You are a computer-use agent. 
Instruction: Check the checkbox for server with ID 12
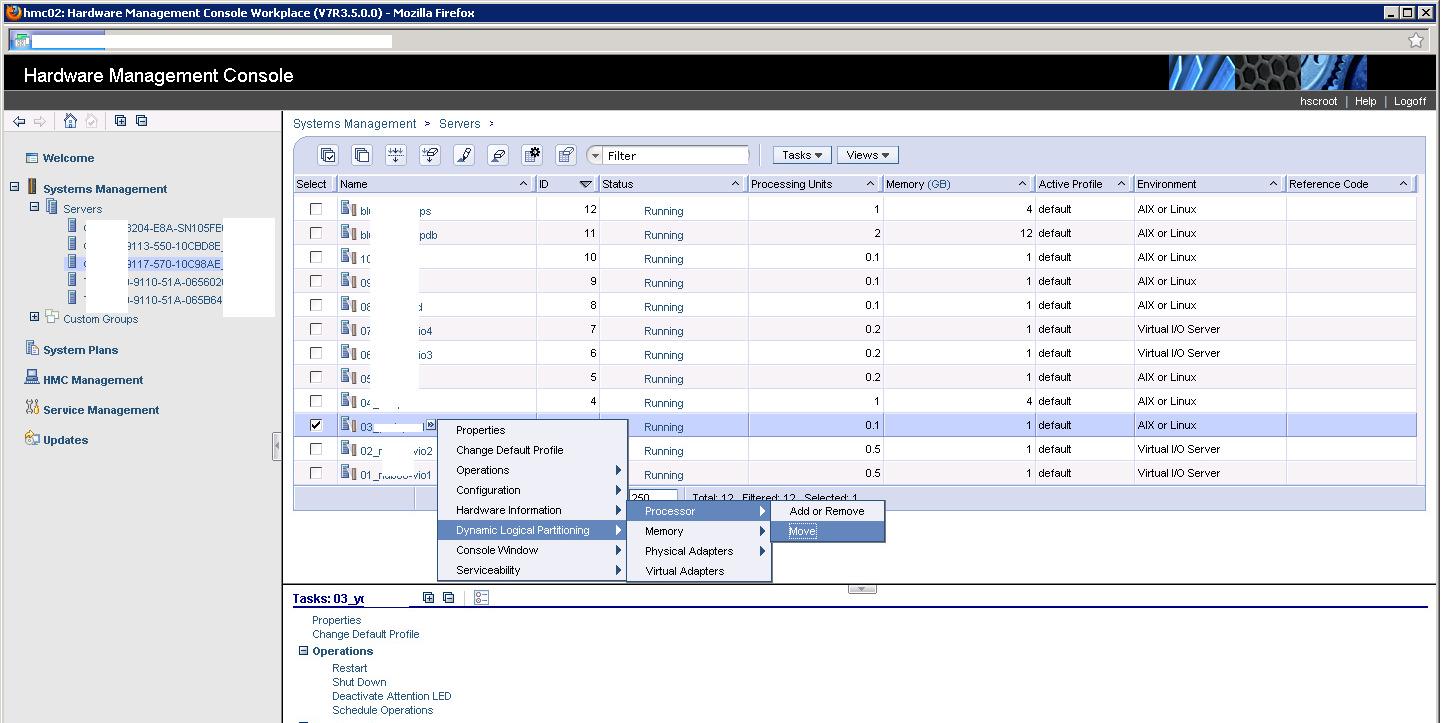click(x=316, y=209)
